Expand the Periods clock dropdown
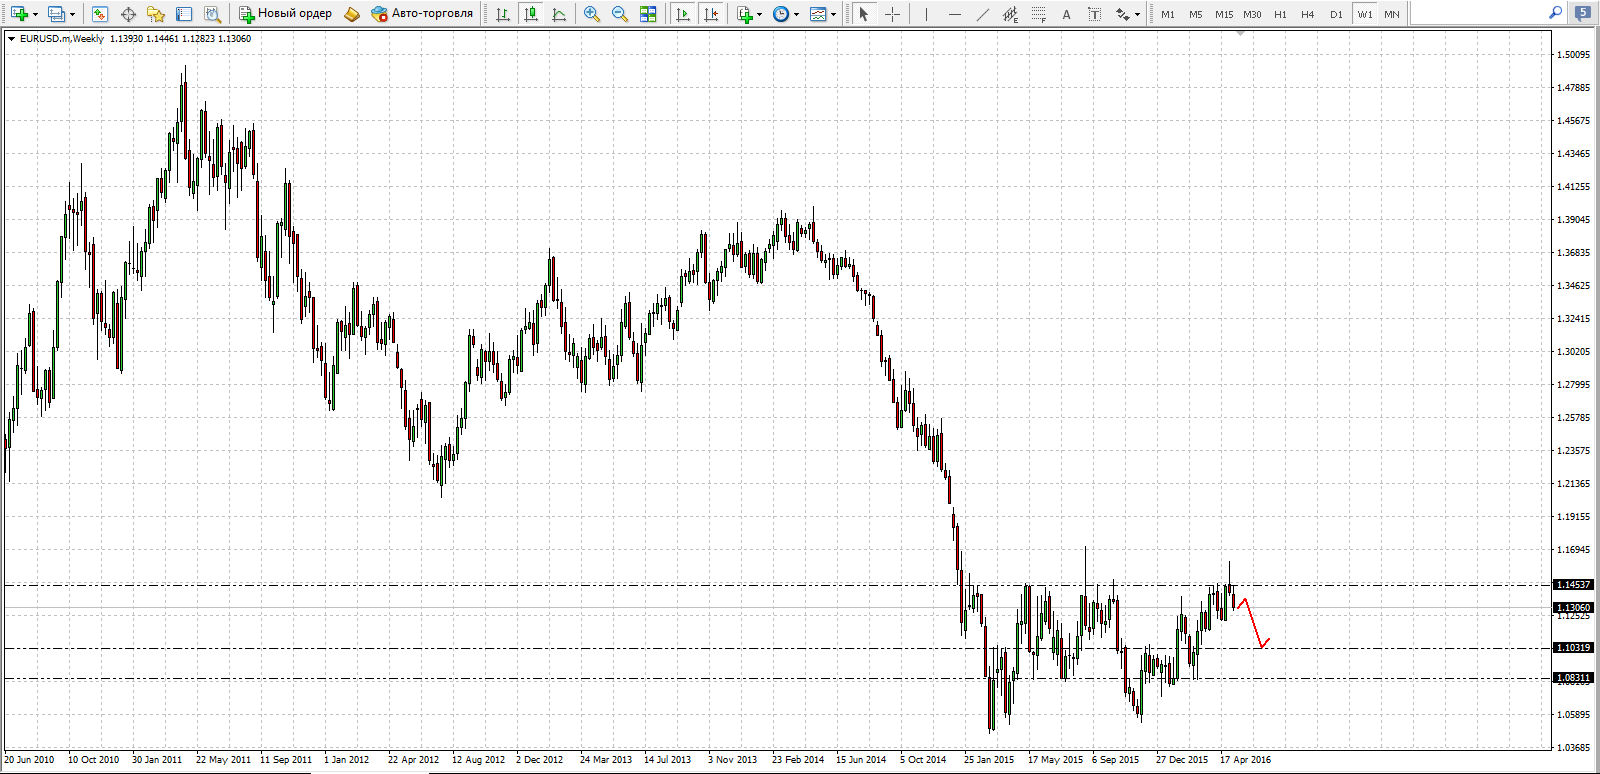Viewport: 1600px width, 774px height. point(796,14)
